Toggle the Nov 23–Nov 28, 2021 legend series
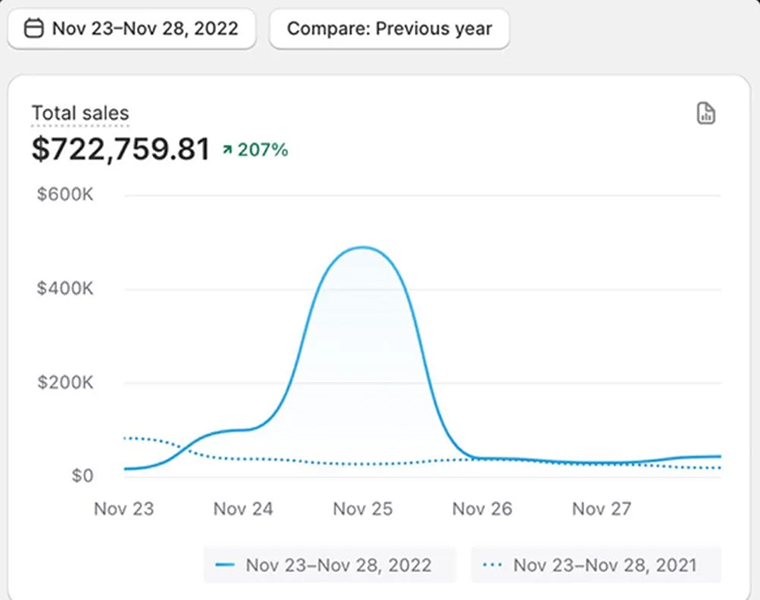The width and height of the screenshot is (760, 600). pos(596,565)
